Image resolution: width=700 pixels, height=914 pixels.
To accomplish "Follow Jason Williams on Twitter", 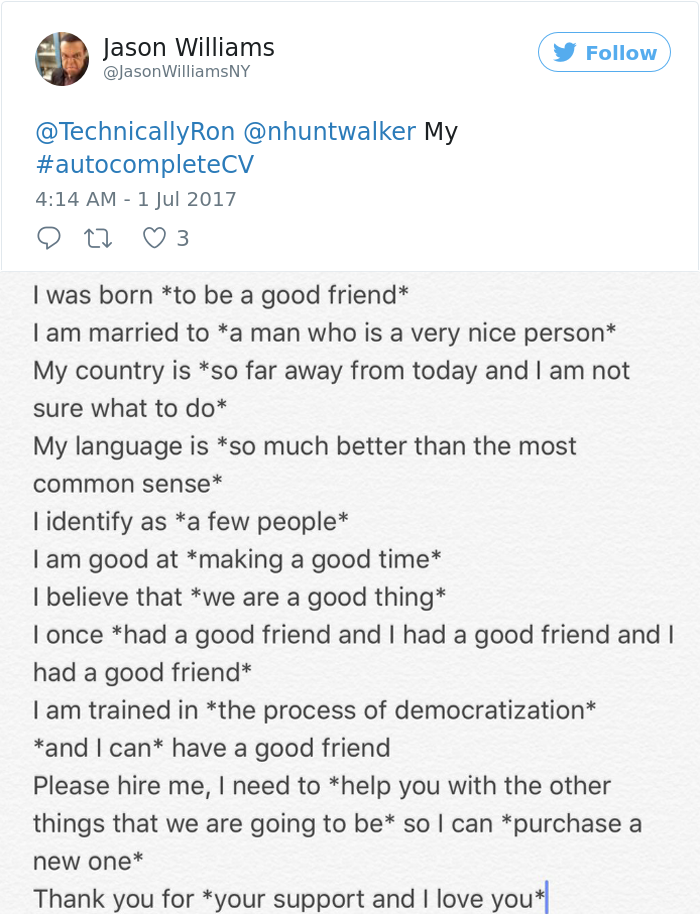I will 604,52.
